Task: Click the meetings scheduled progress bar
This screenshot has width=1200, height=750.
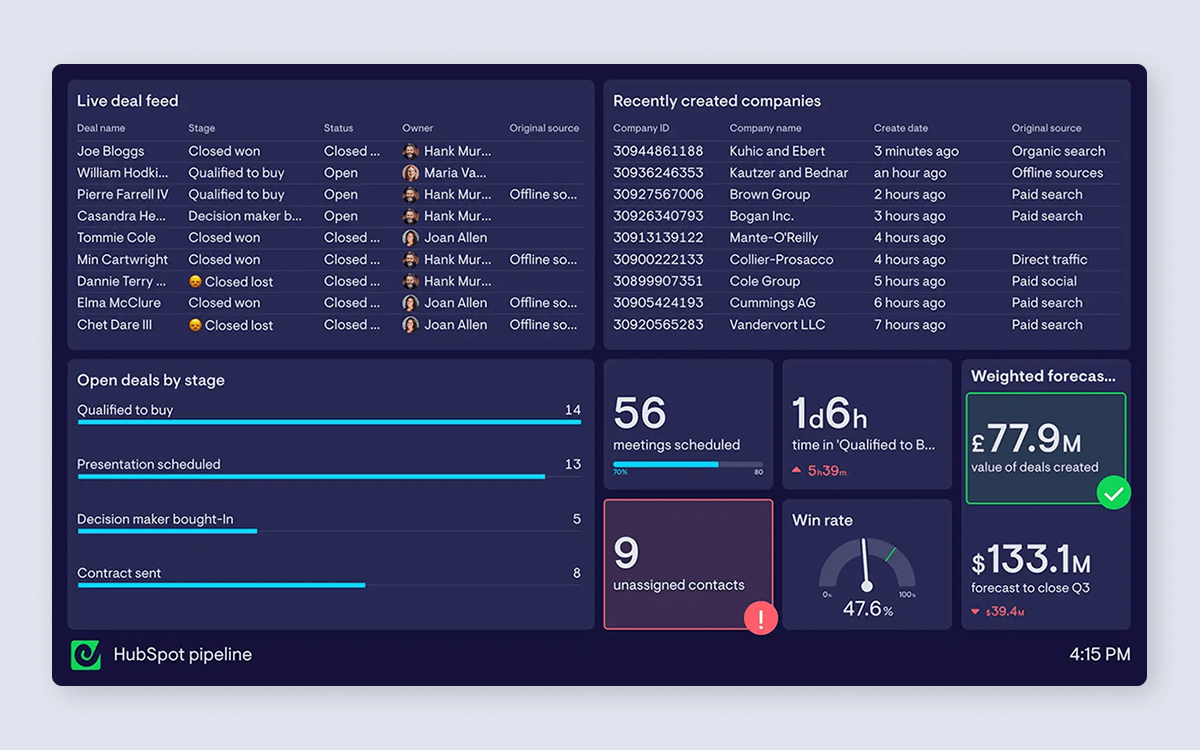Action: 688,464
